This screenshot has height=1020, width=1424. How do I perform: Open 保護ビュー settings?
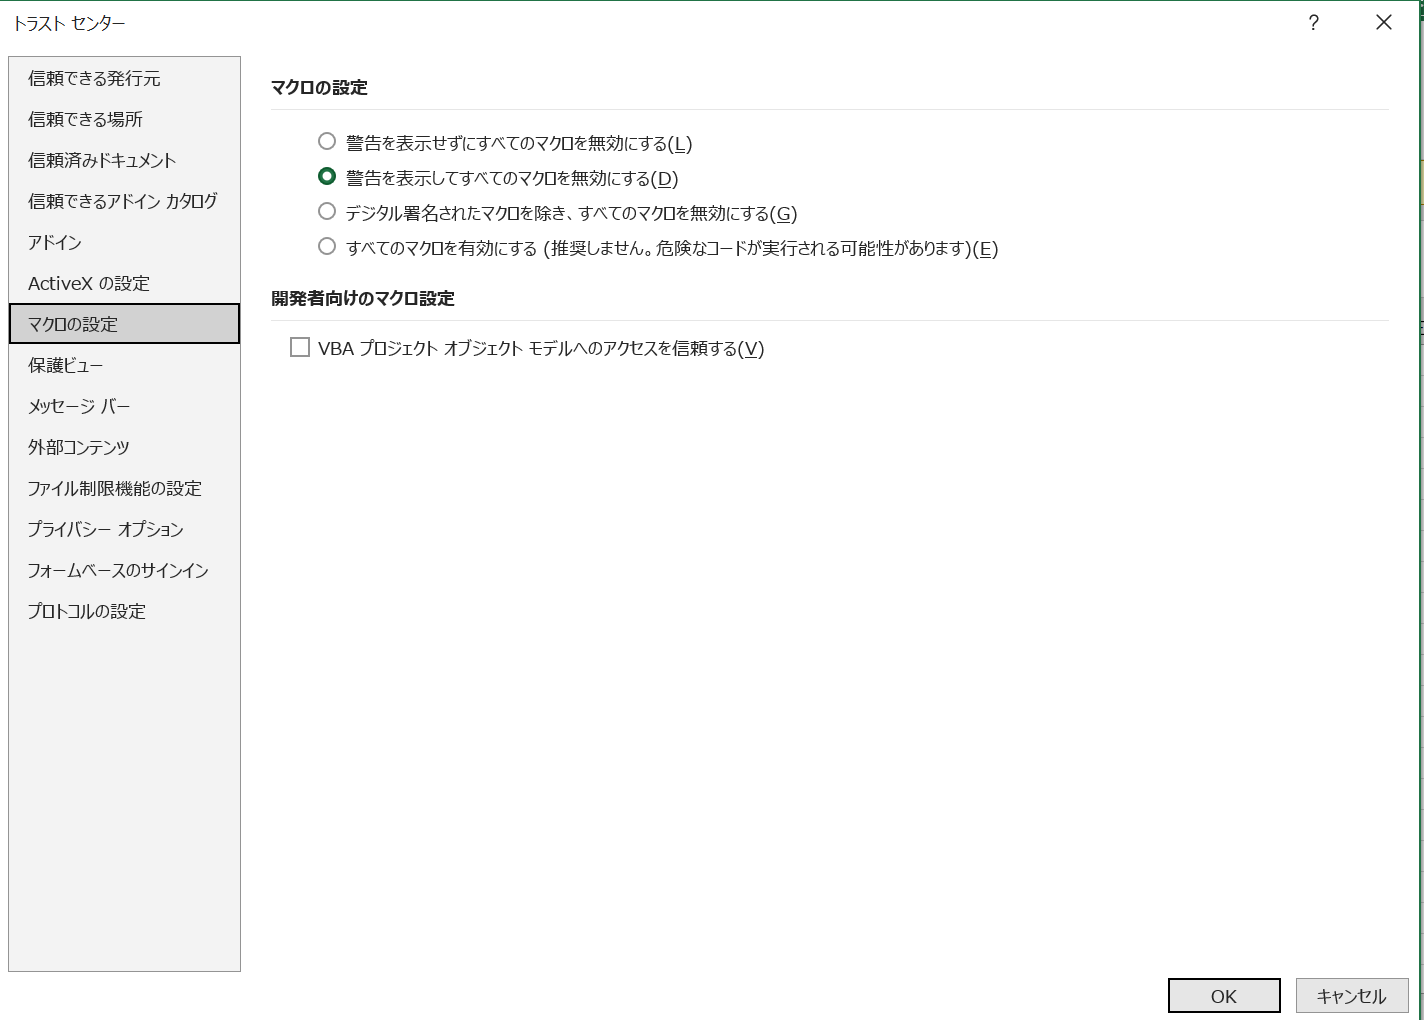click(x=65, y=365)
